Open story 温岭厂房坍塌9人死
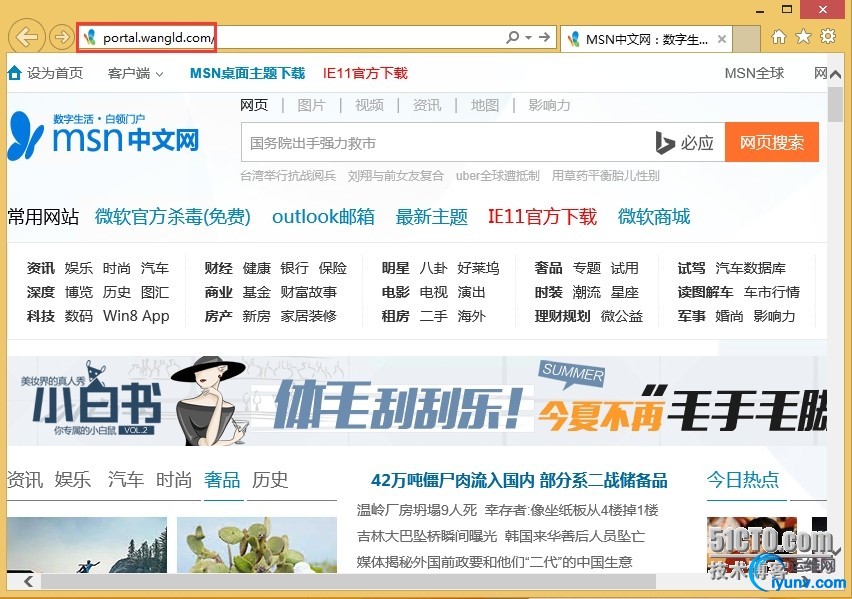 point(417,510)
